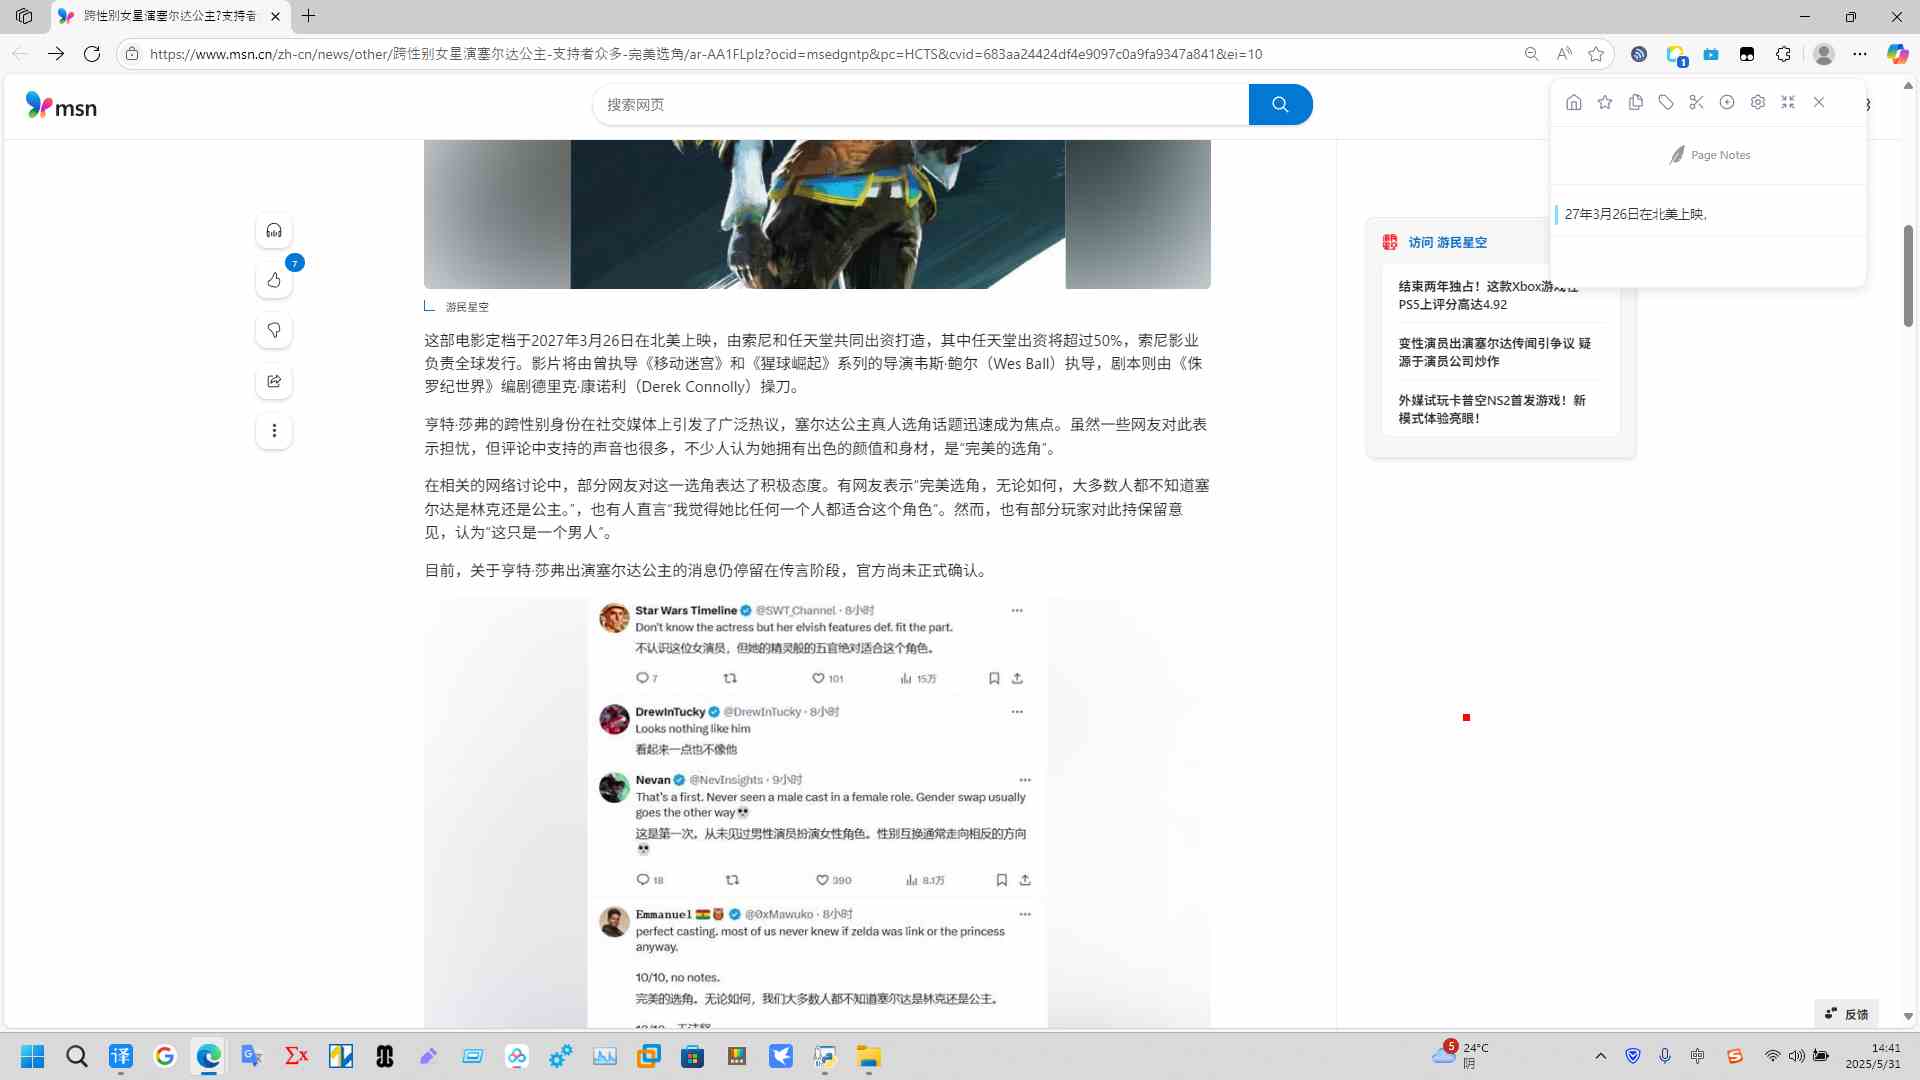Click the read aloud icon in address bar

(1564, 54)
